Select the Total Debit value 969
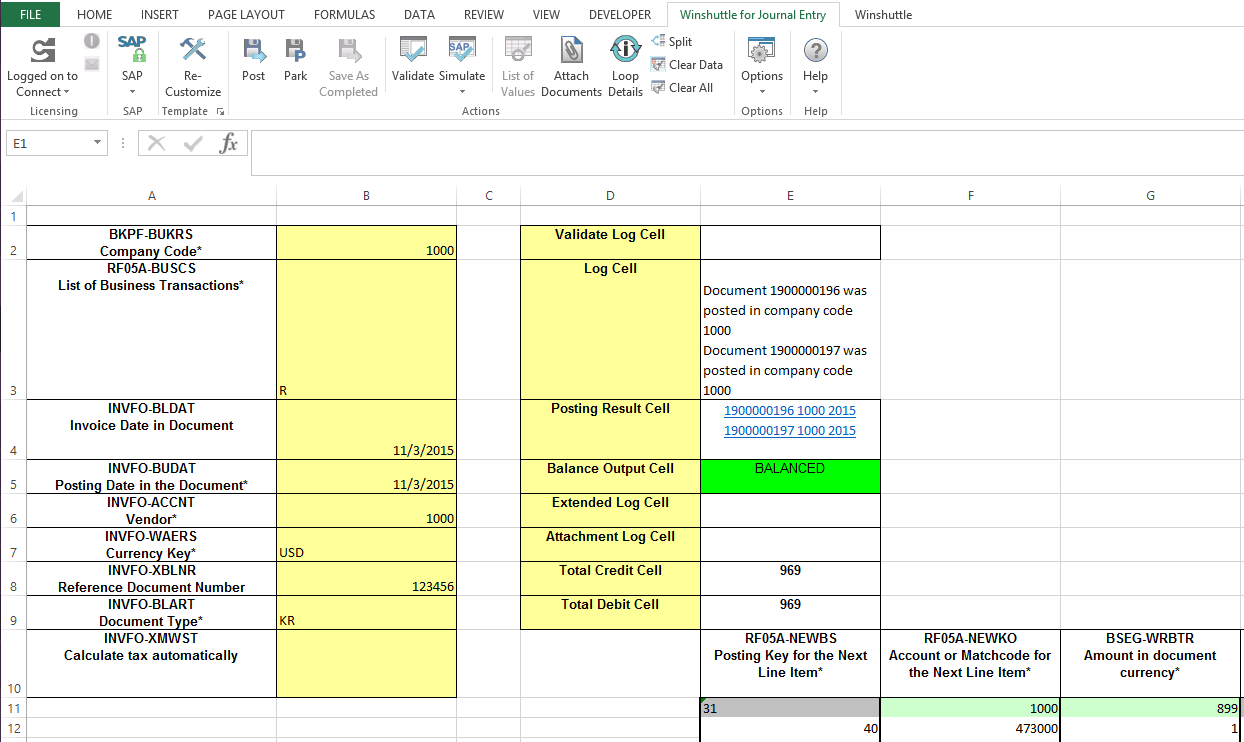The height and width of the screenshot is (742, 1244). point(790,612)
